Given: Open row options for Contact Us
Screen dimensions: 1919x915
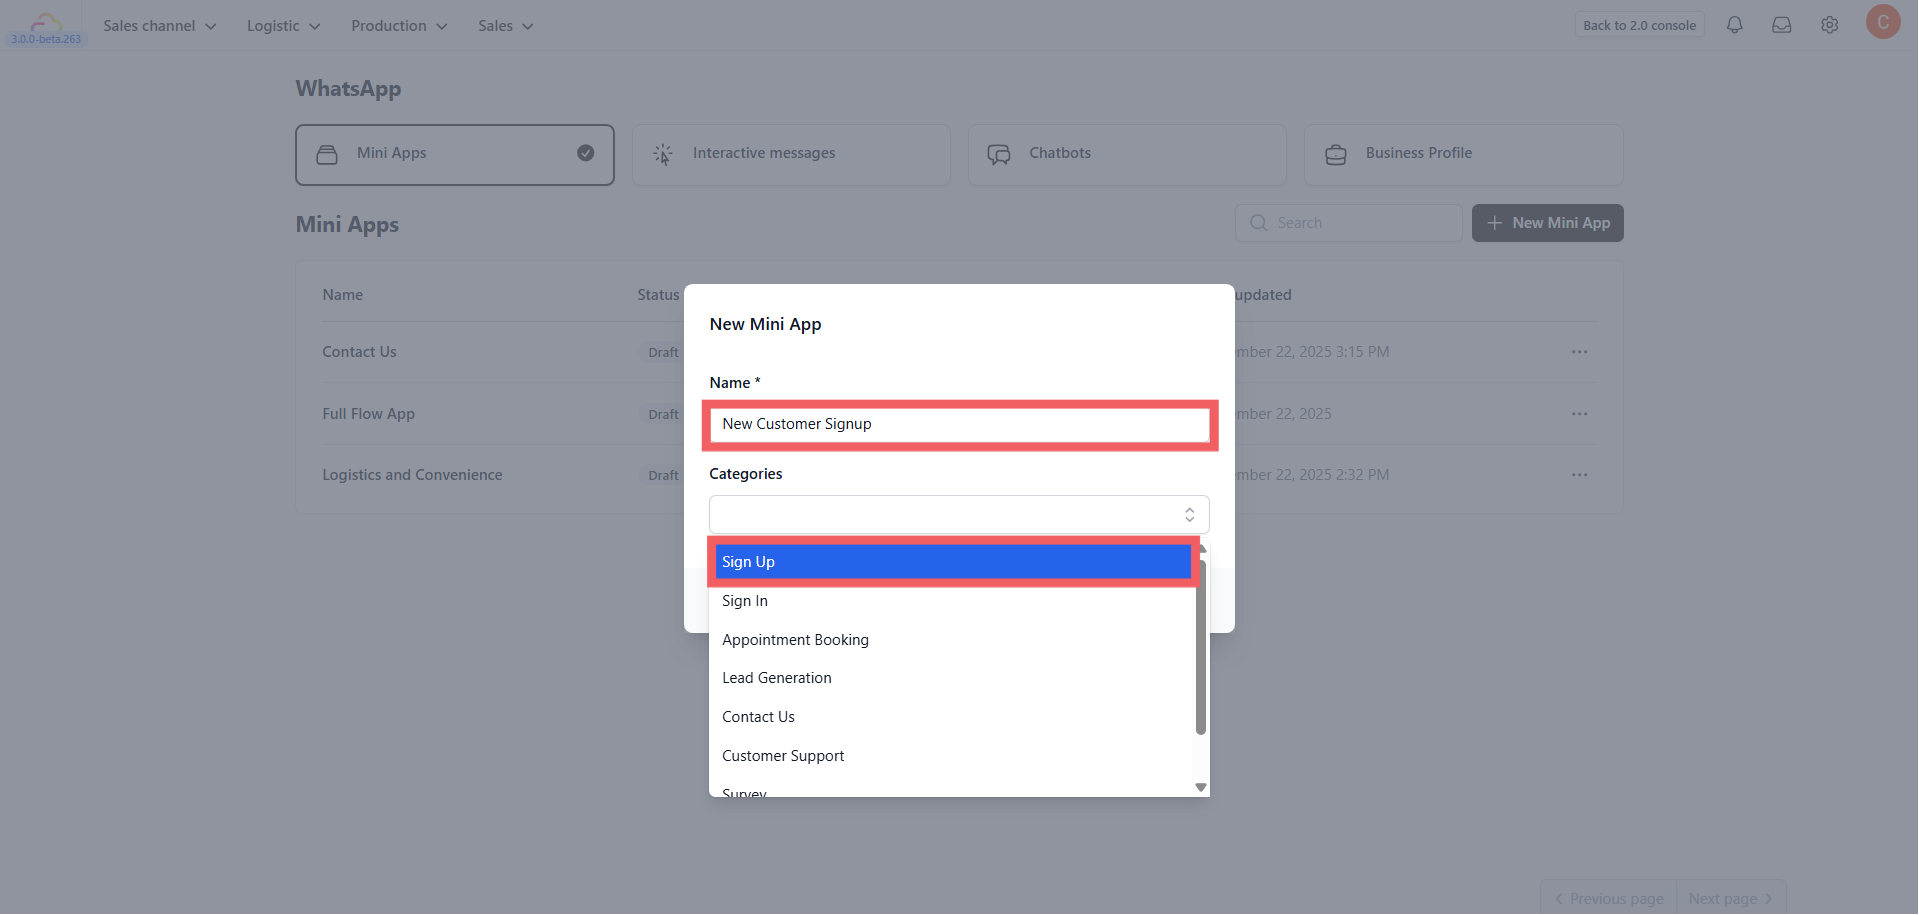Looking at the screenshot, I should coord(1579,352).
